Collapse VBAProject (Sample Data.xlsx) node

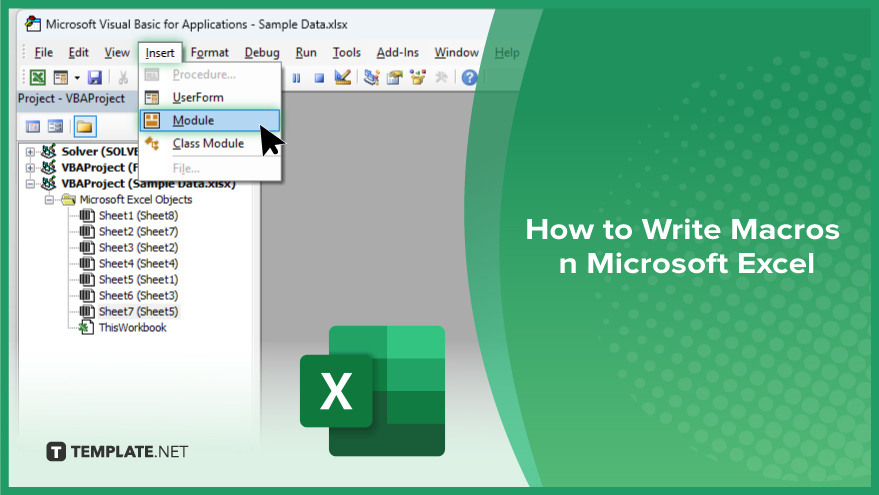[x=30, y=184]
